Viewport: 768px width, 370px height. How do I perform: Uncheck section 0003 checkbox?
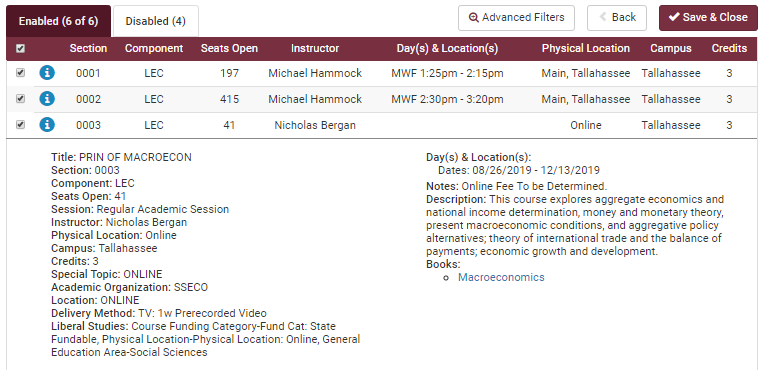(21, 125)
